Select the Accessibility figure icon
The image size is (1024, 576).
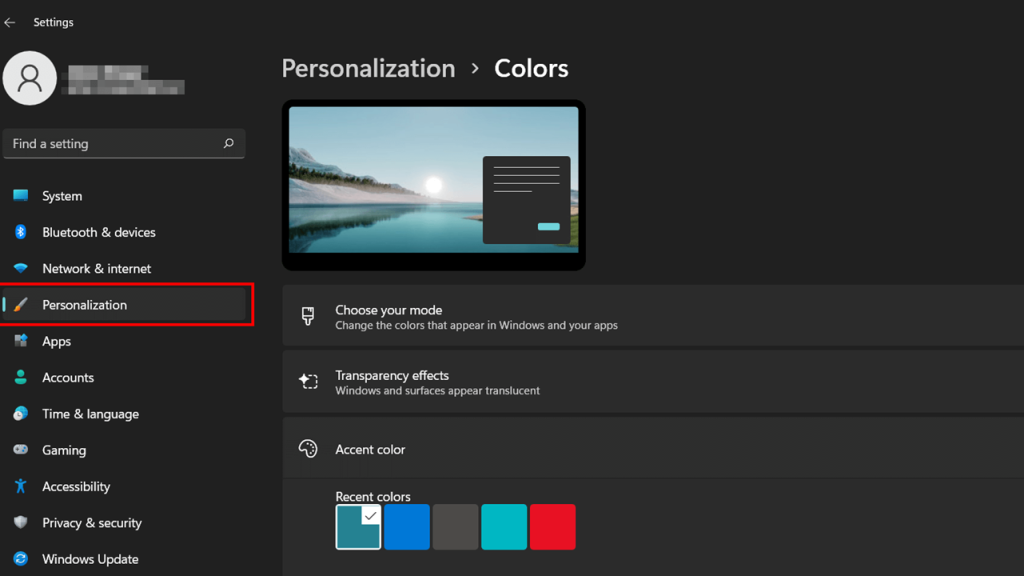[x=20, y=487]
